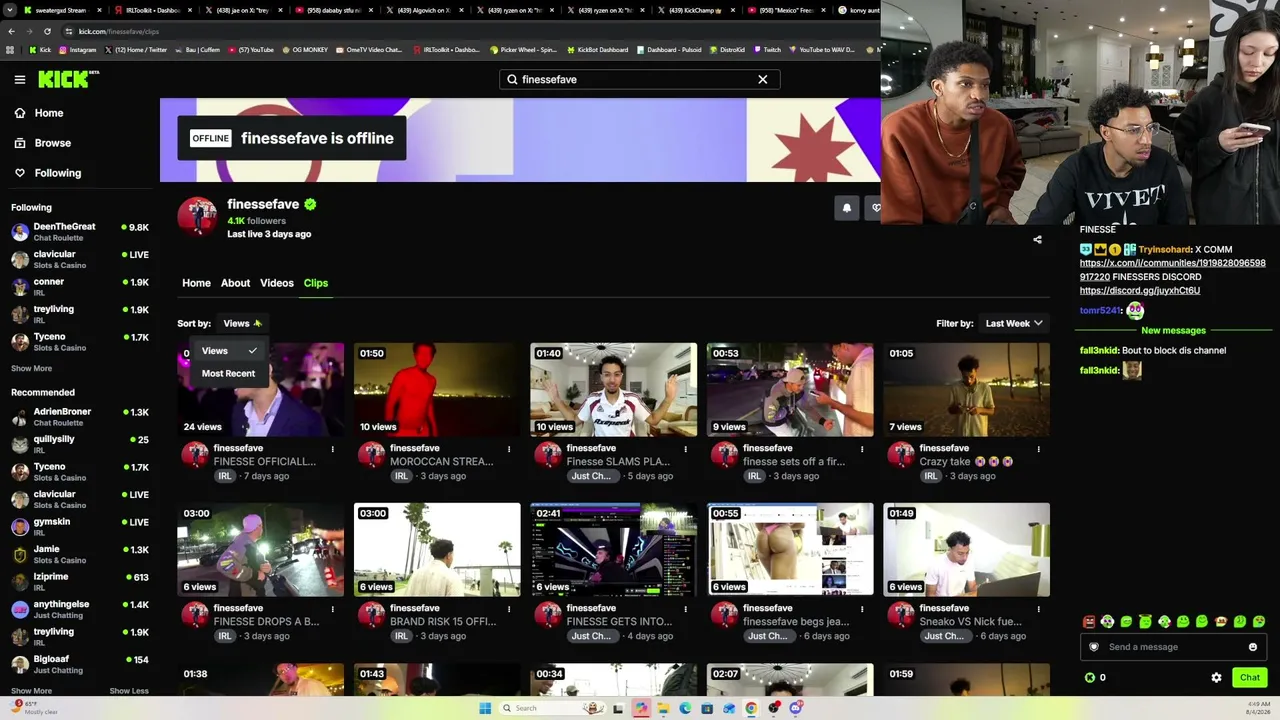Open options for FINESSE DROPS A B clip
The image size is (1280, 720).
click(333, 609)
